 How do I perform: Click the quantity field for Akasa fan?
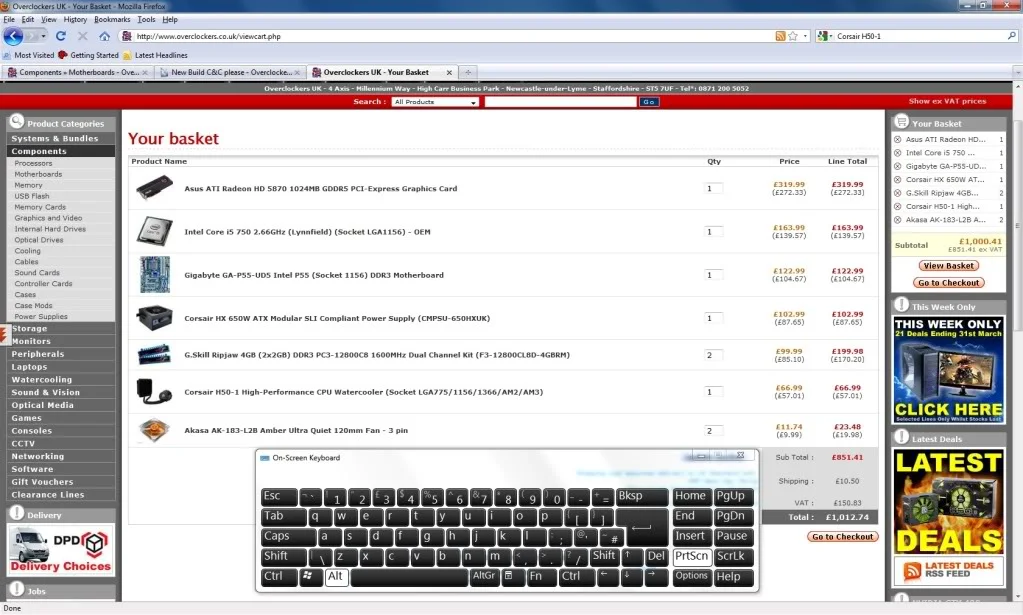coord(713,430)
